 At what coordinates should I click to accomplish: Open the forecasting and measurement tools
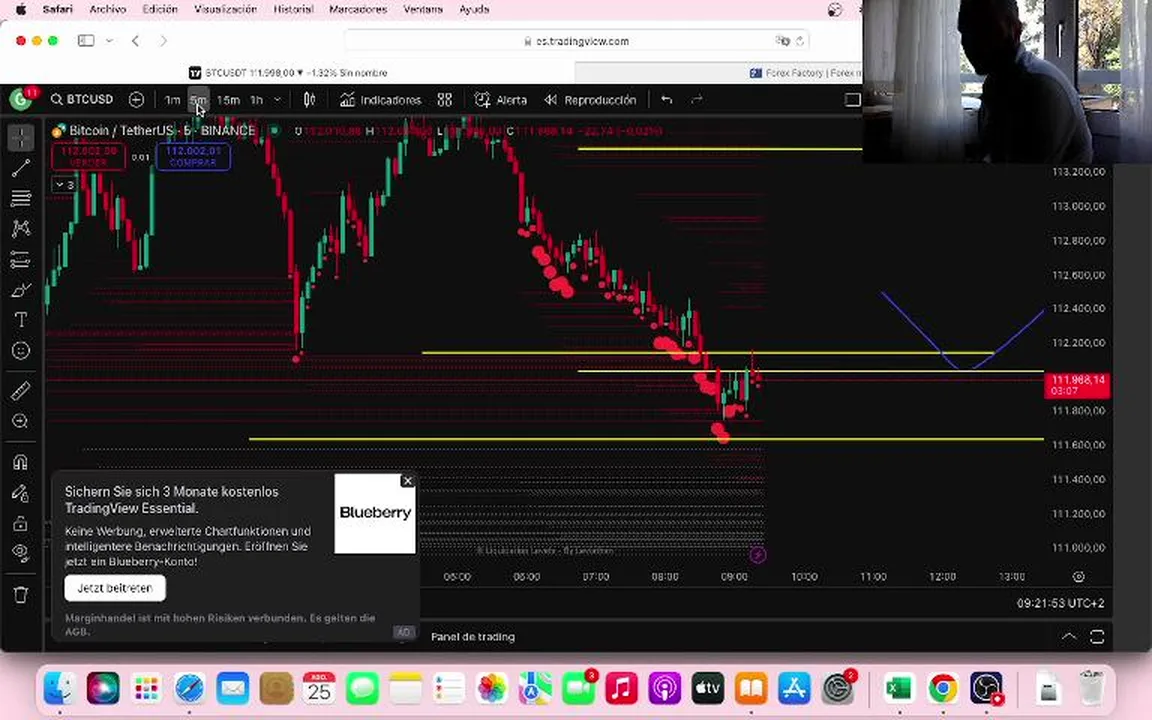point(21,259)
